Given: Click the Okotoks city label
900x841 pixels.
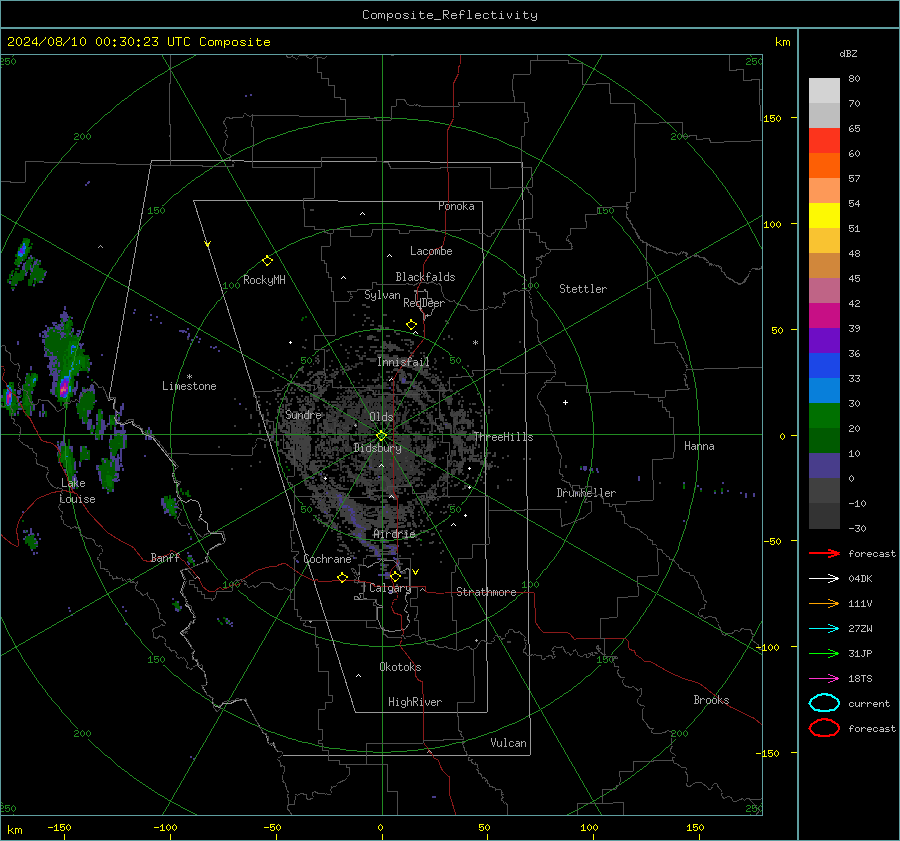Looking at the screenshot, I should [400, 667].
